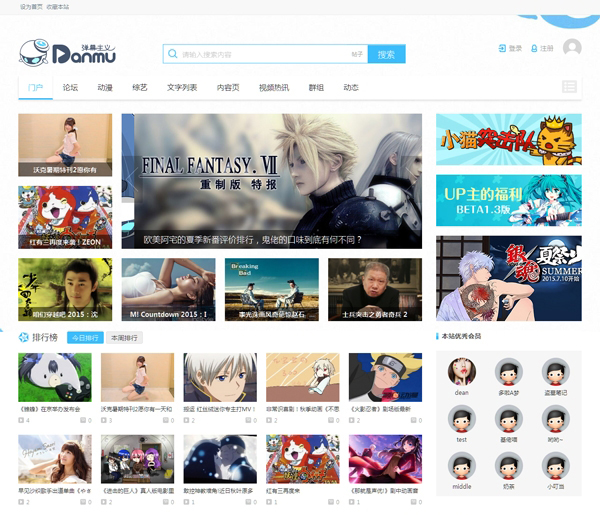The width and height of the screenshot is (600, 515).
Task: Open test member avatar
Action: point(462,419)
